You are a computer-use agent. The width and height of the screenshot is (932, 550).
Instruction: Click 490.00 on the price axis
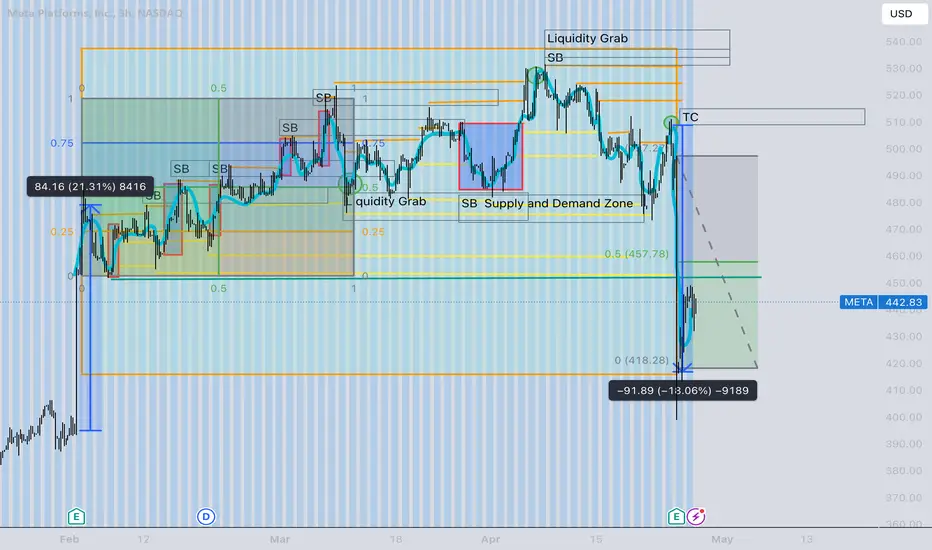(903, 175)
